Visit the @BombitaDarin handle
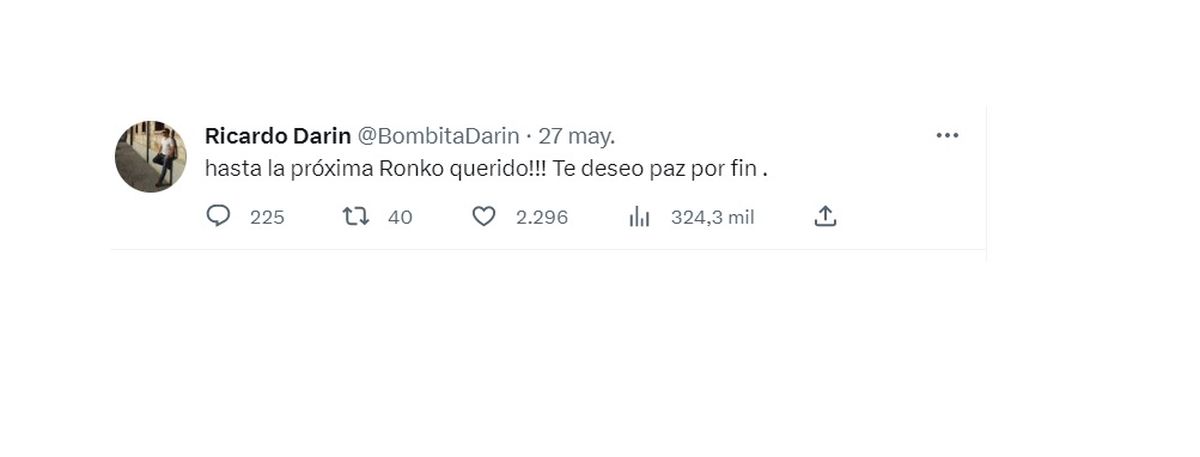The image size is (1200, 457). click(x=438, y=136)
